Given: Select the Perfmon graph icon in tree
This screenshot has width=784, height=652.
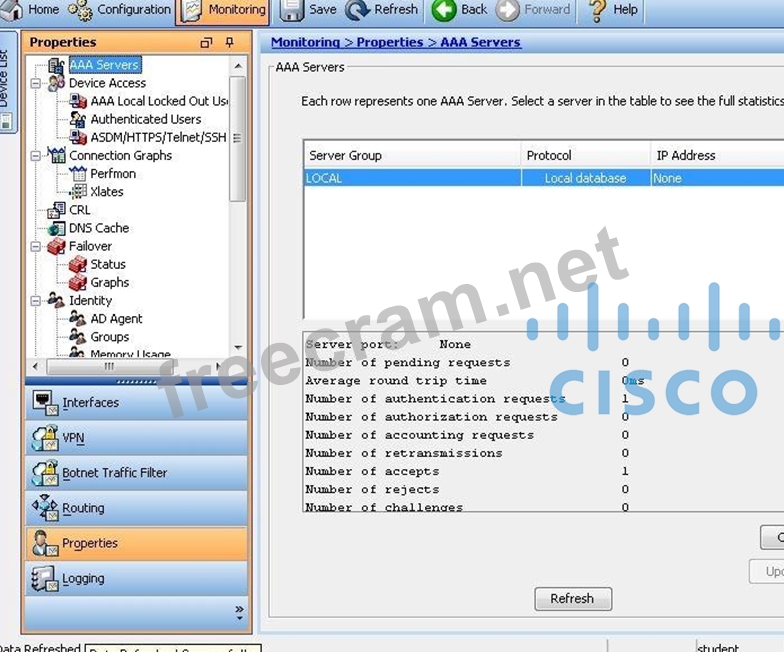Looking at the screenshot, I should (x=78, y=174).
